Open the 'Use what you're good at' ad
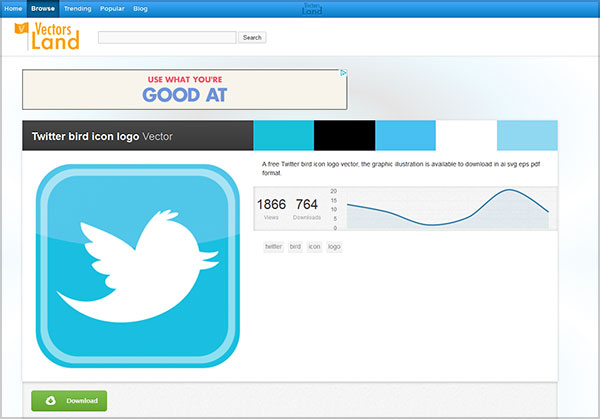 click(x=185, y=90)
